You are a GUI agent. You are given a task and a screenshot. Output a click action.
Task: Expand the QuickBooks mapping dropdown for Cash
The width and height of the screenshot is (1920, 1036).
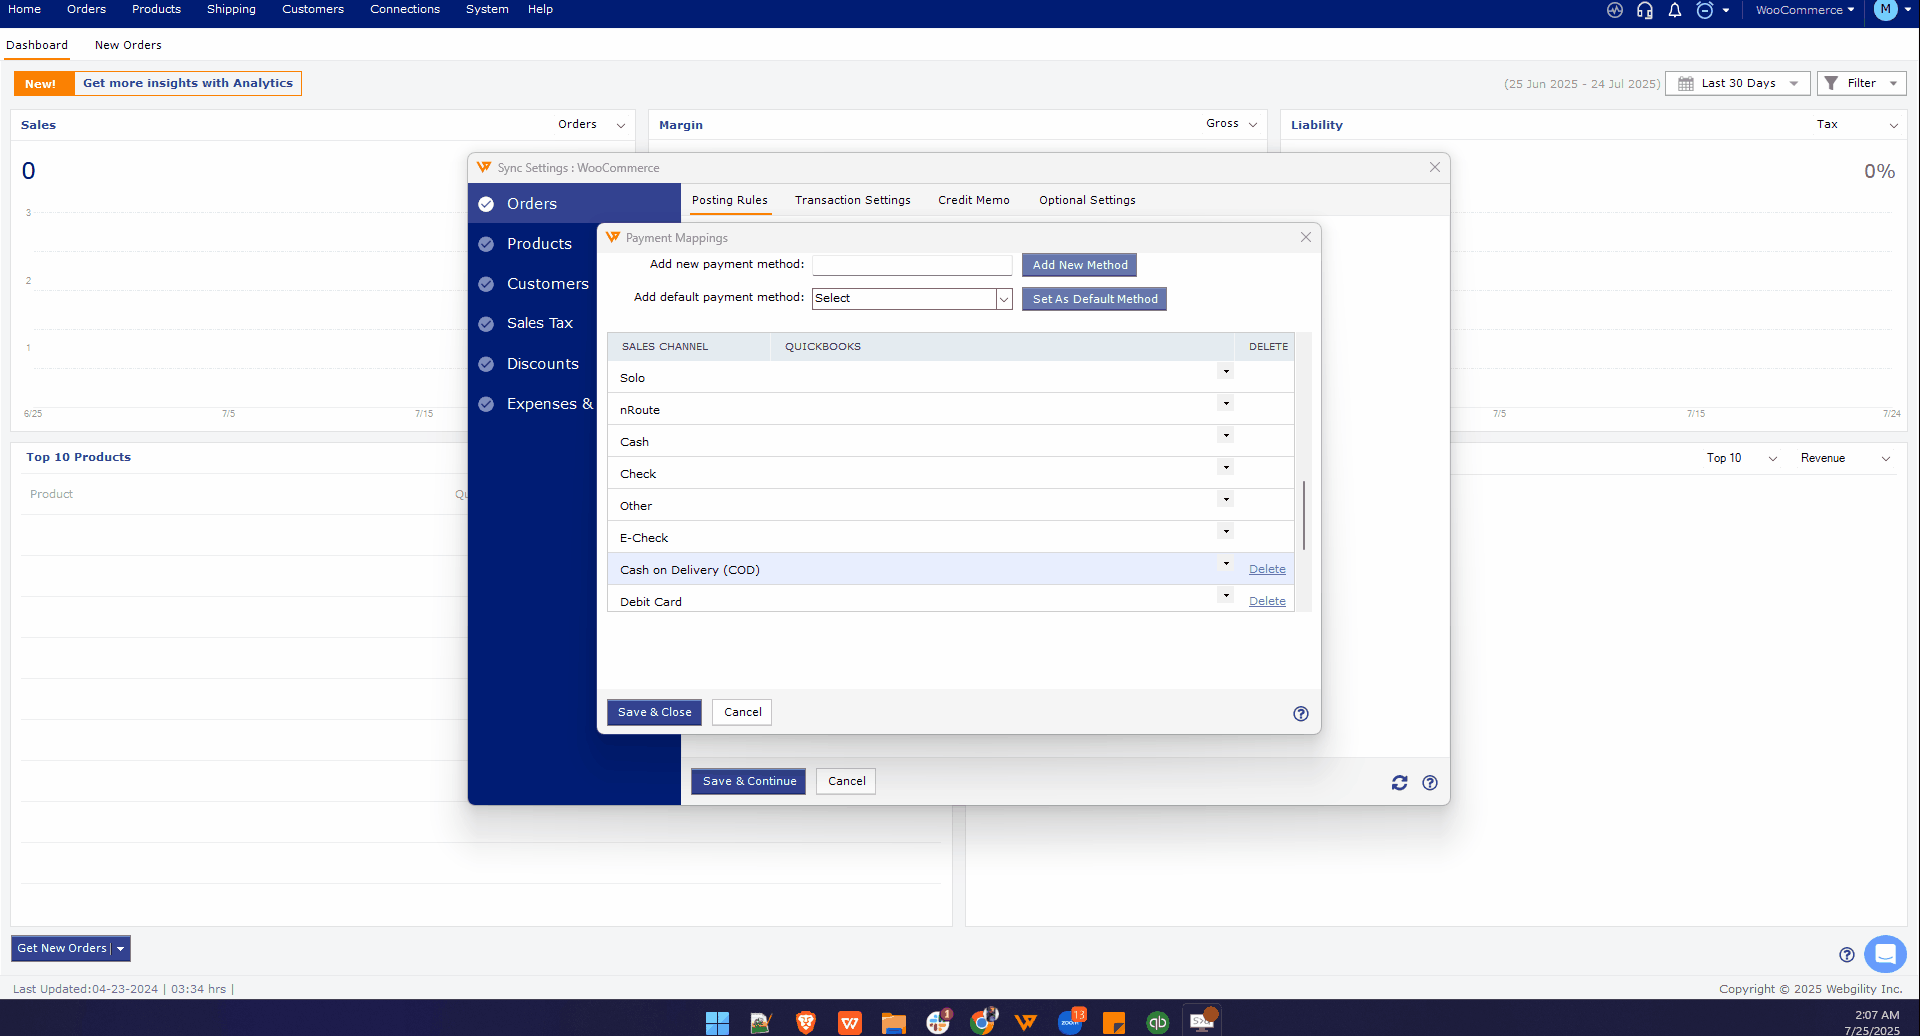click(x=1225, y=435)
